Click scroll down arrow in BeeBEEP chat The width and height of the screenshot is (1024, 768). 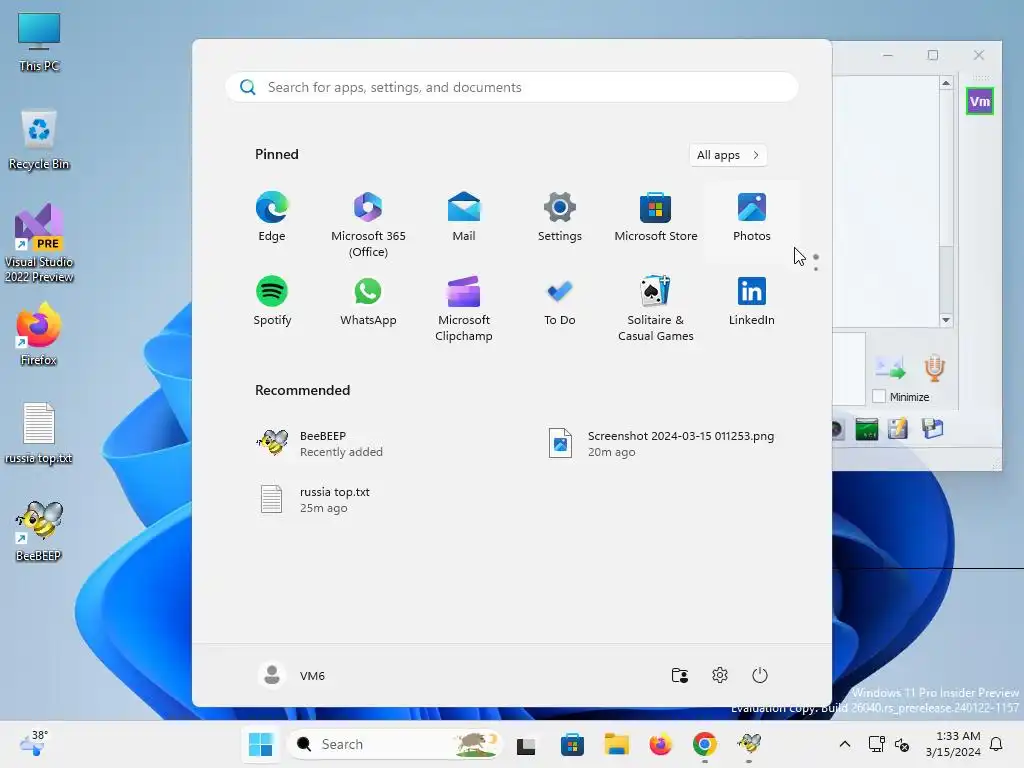tap(946, 320)
